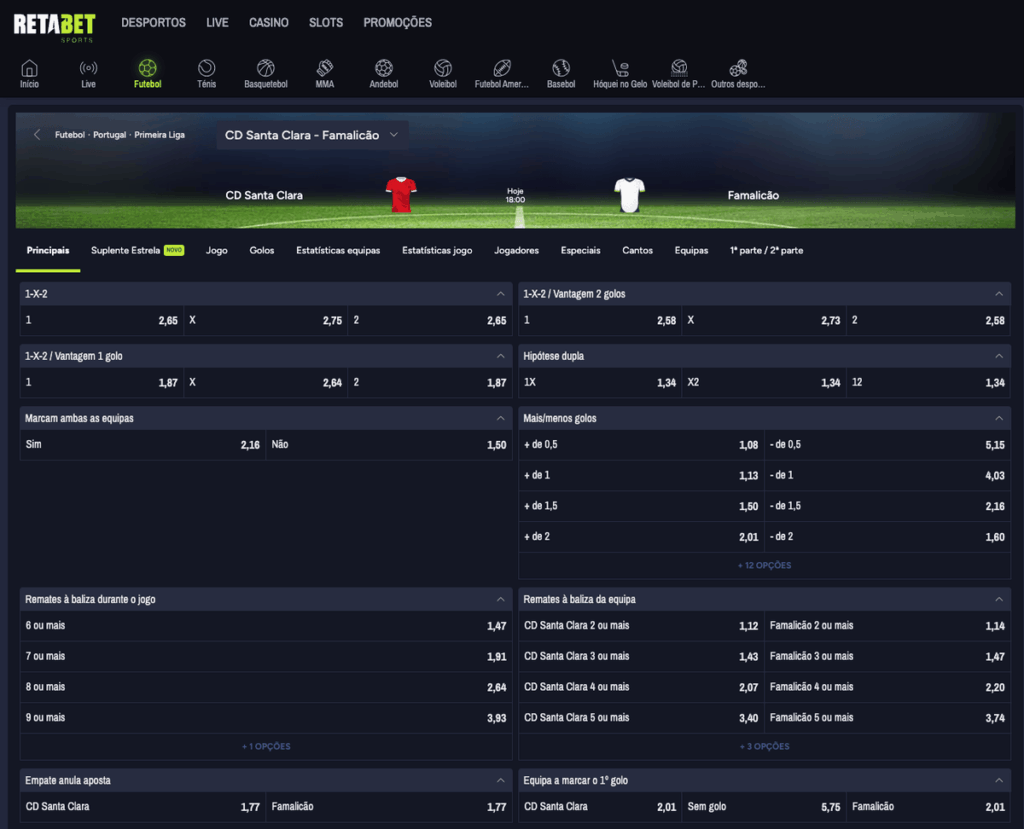
Task: Collapse Remates à baliza durante o jogo
Action: point(500,599)
